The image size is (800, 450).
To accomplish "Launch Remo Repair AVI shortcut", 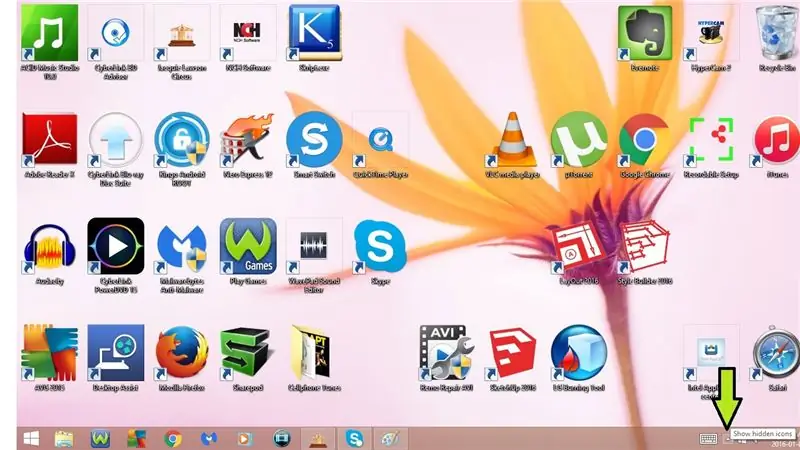I will click(446, 354).
